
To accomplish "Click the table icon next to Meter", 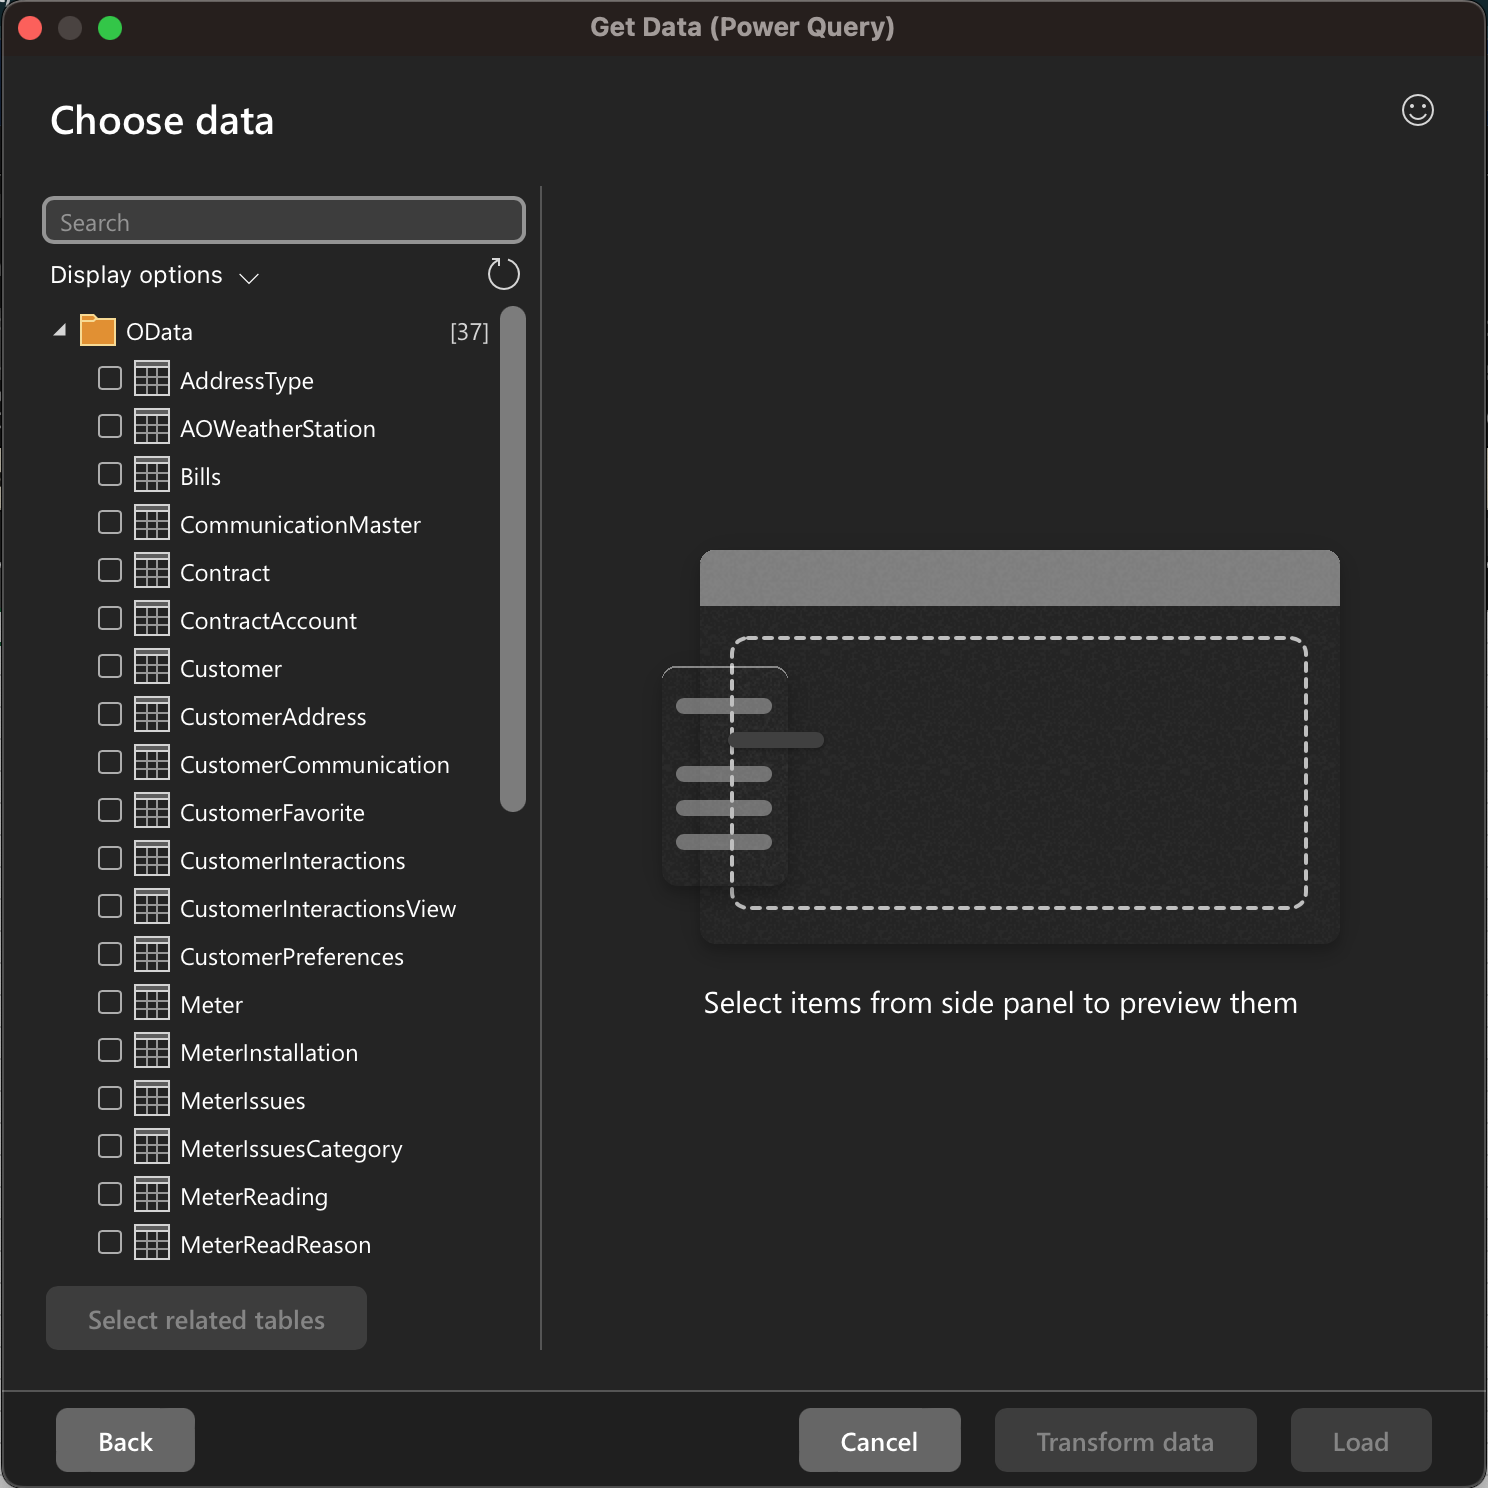I will [152, 1003].
